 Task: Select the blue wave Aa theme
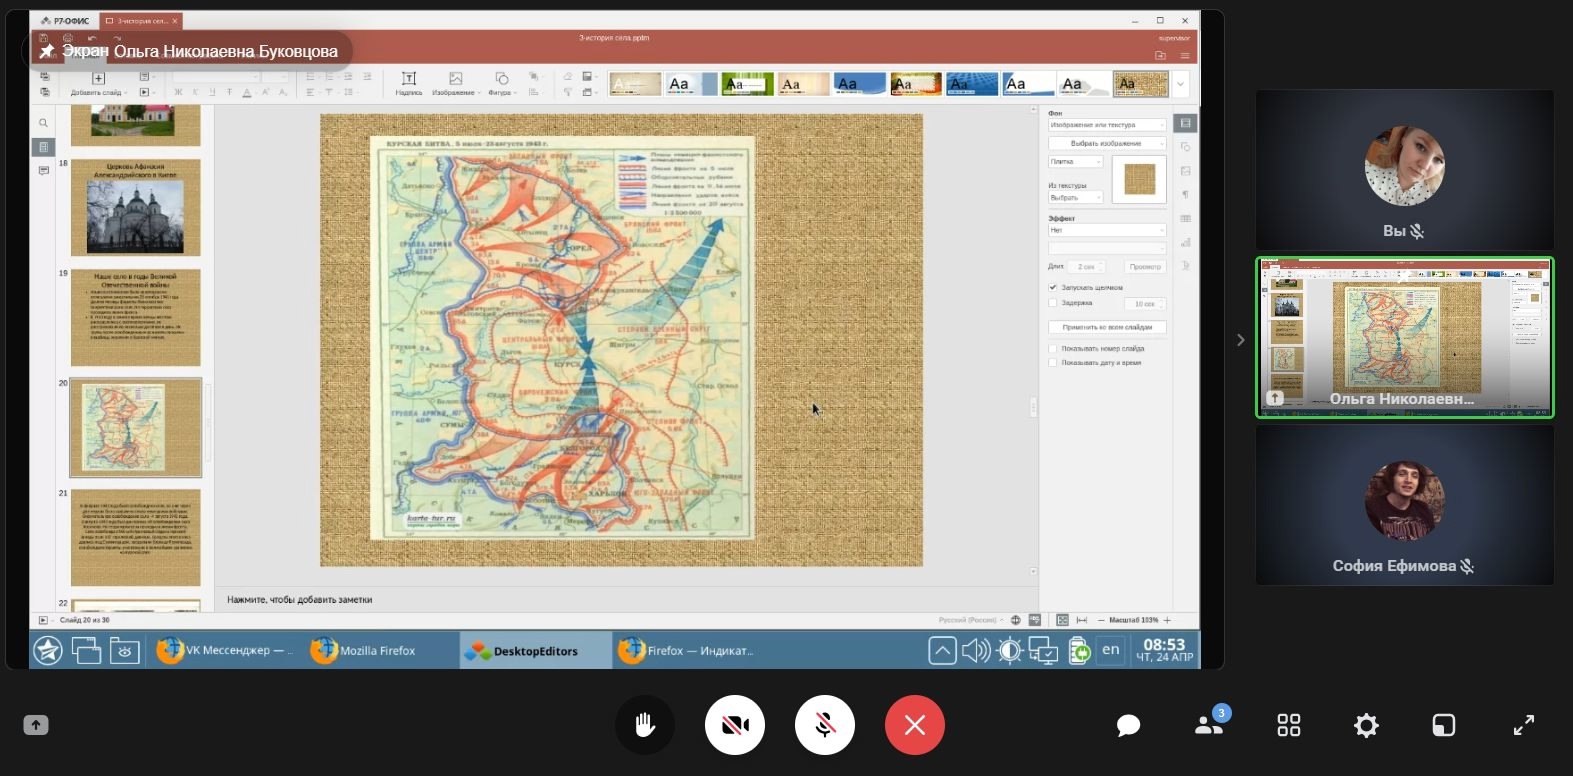click(x=860, y=84)
